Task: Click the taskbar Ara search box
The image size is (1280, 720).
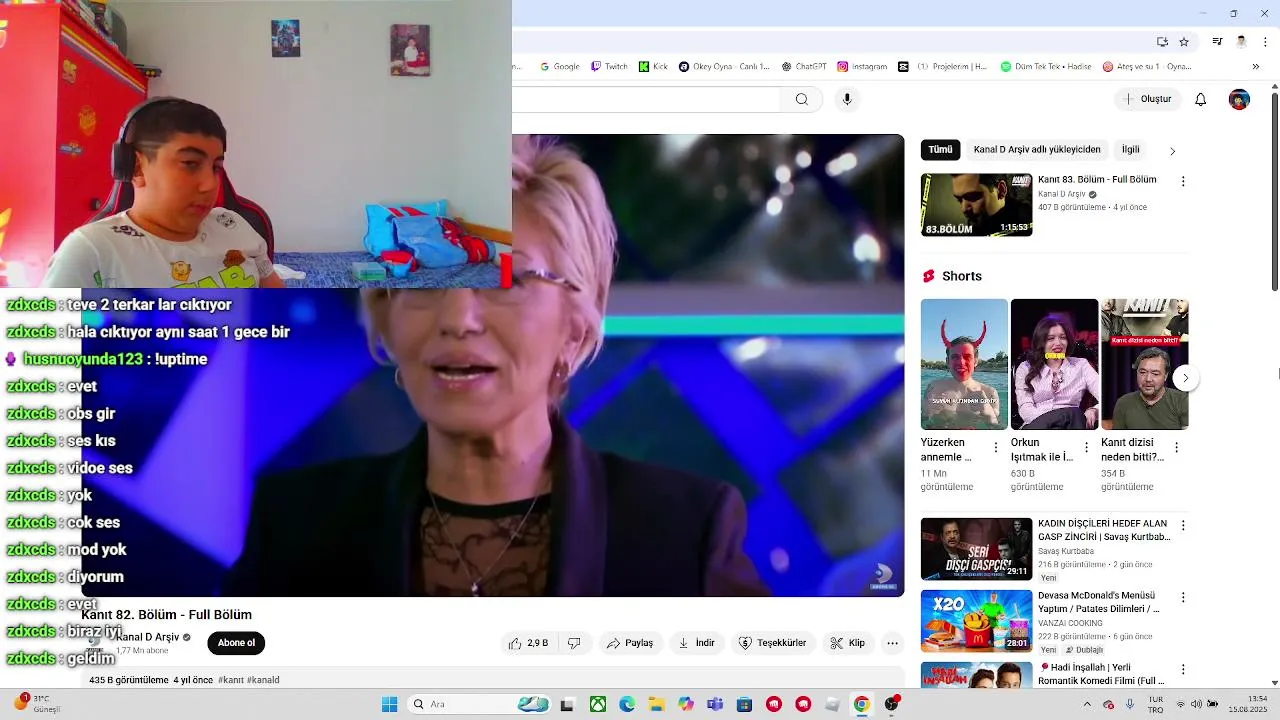Action: tap(481, 704)
